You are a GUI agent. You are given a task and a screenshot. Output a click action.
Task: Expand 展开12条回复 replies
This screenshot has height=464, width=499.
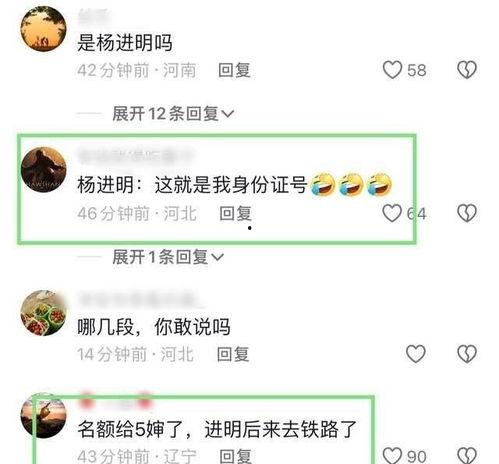click(173, 114)
